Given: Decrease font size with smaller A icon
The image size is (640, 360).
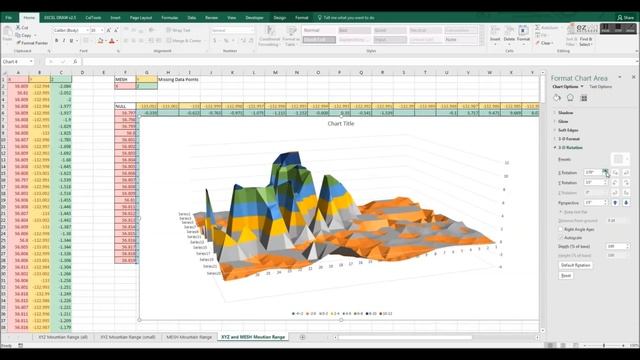Looking at the screenshot, I should pos(116,30).
